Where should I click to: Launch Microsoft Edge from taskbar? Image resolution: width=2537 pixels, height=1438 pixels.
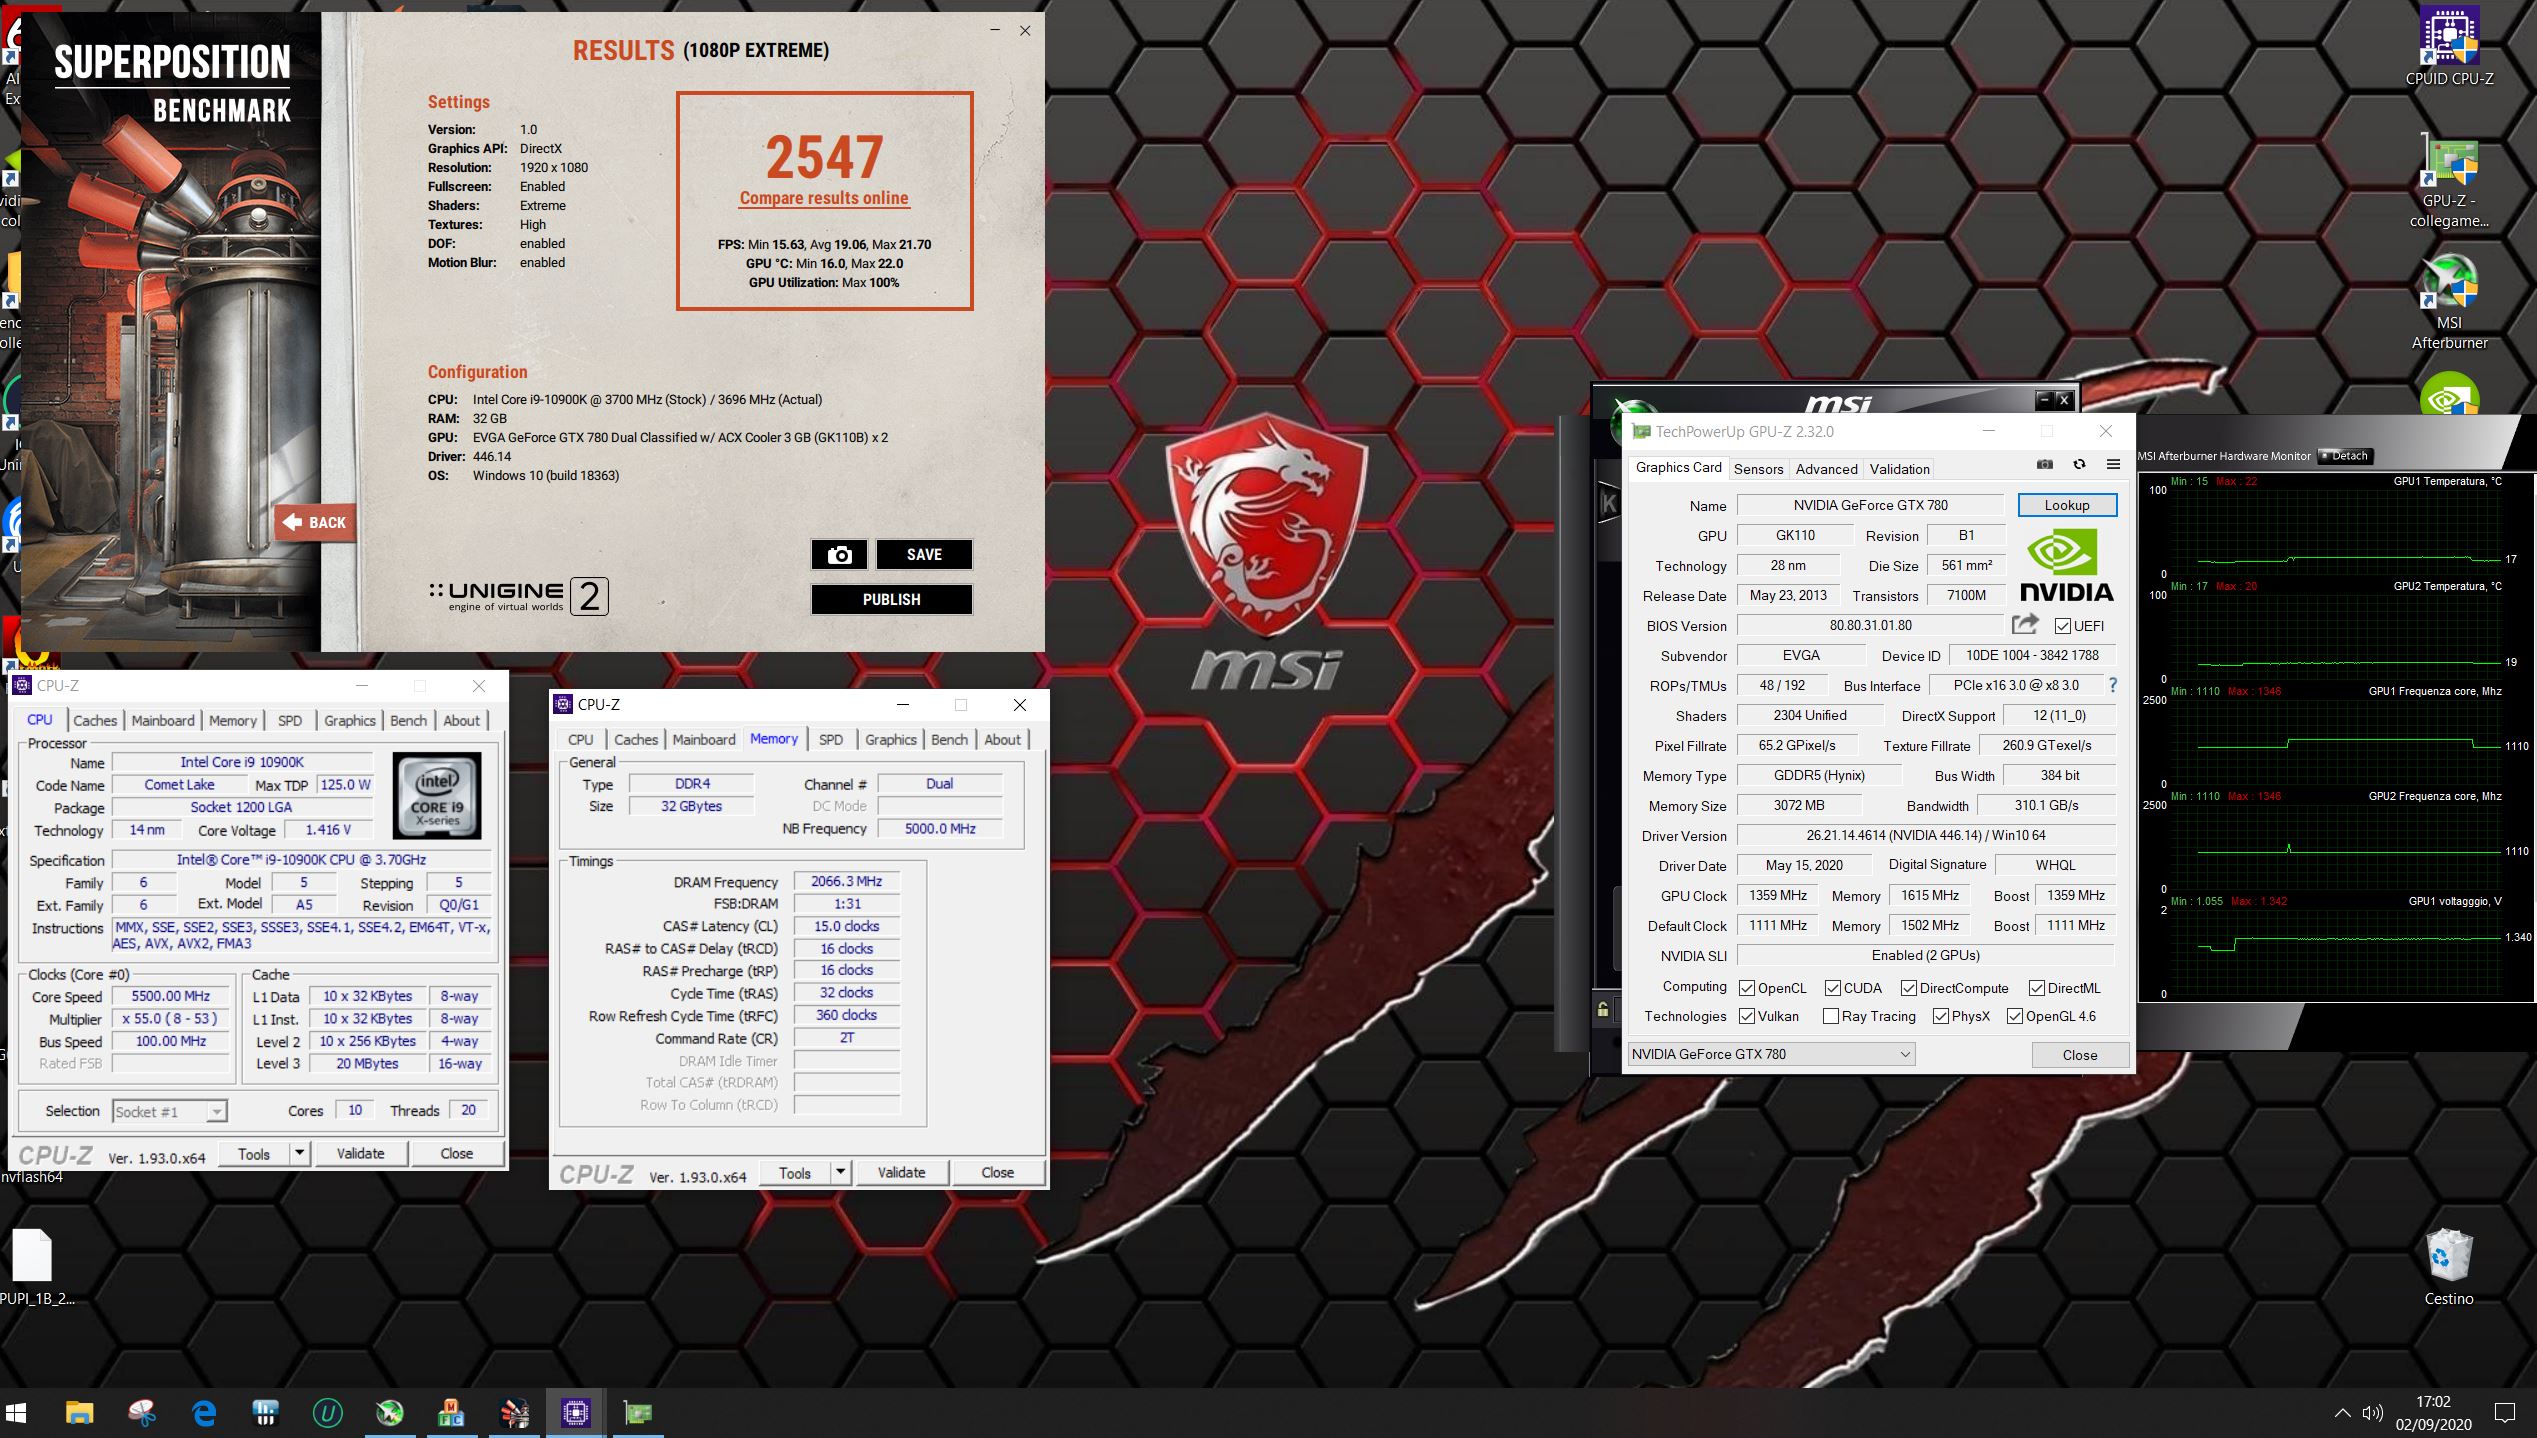204,1412
